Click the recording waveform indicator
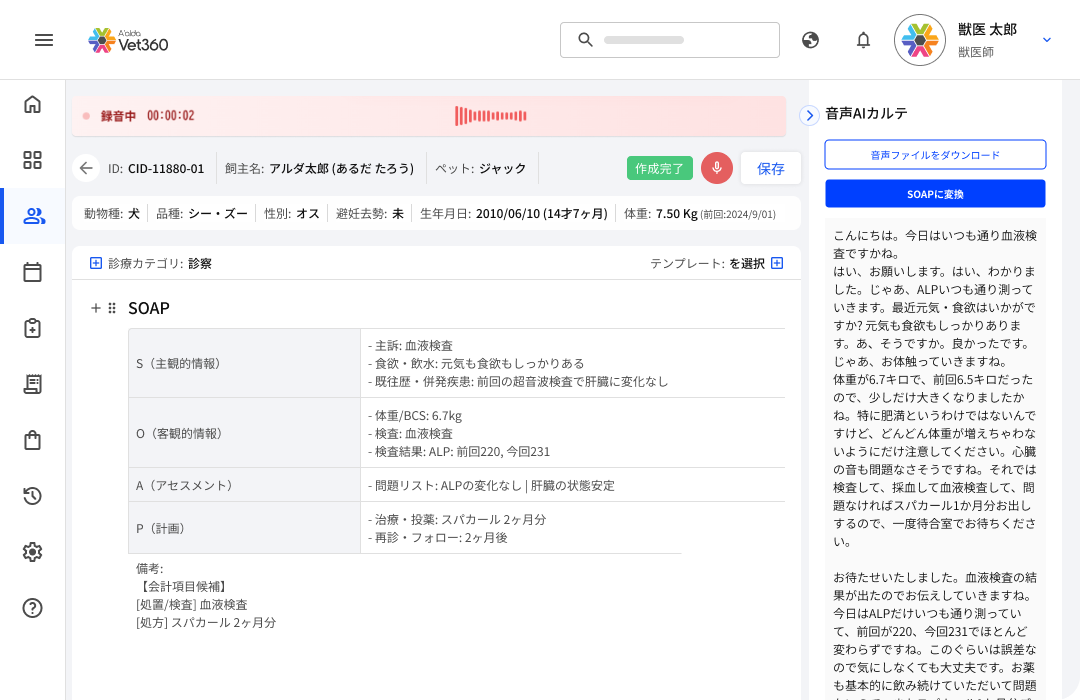The width and height of the screenshot is (1080, 700). coord(490,116)
